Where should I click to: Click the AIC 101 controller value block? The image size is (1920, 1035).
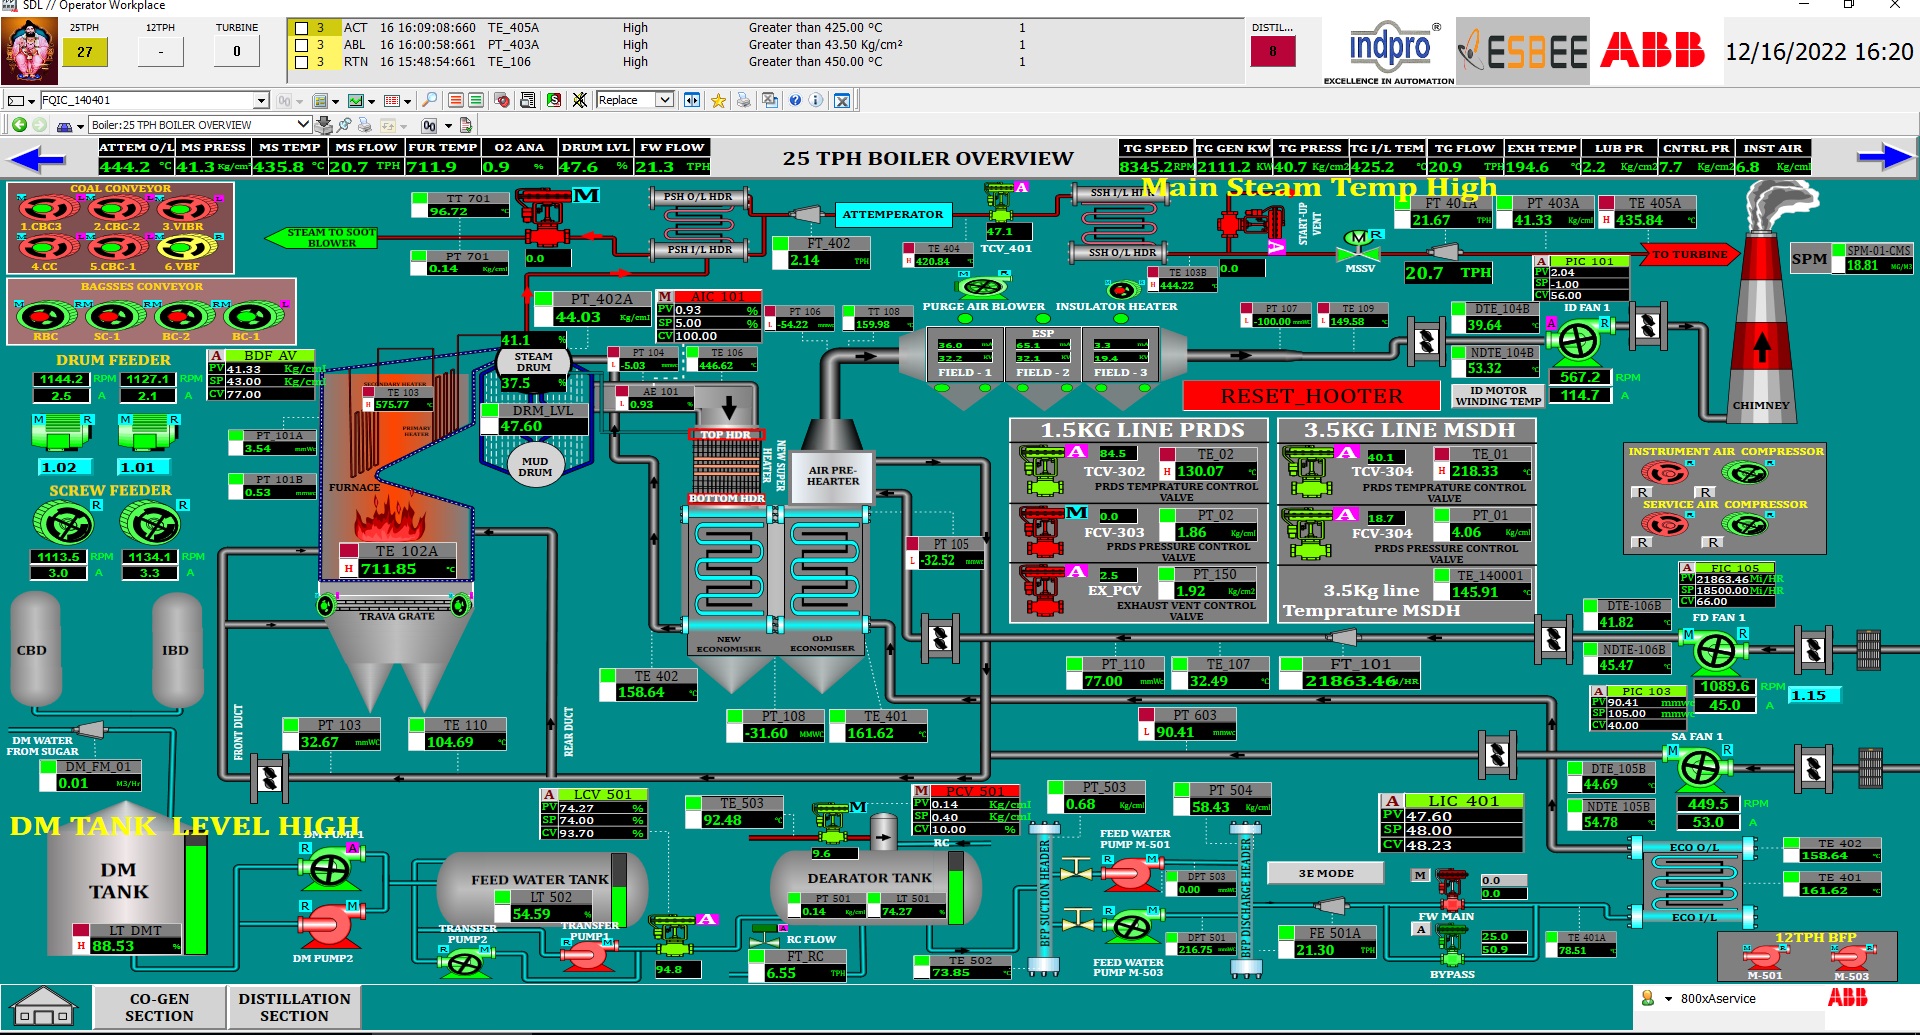(x=710, y=316)
